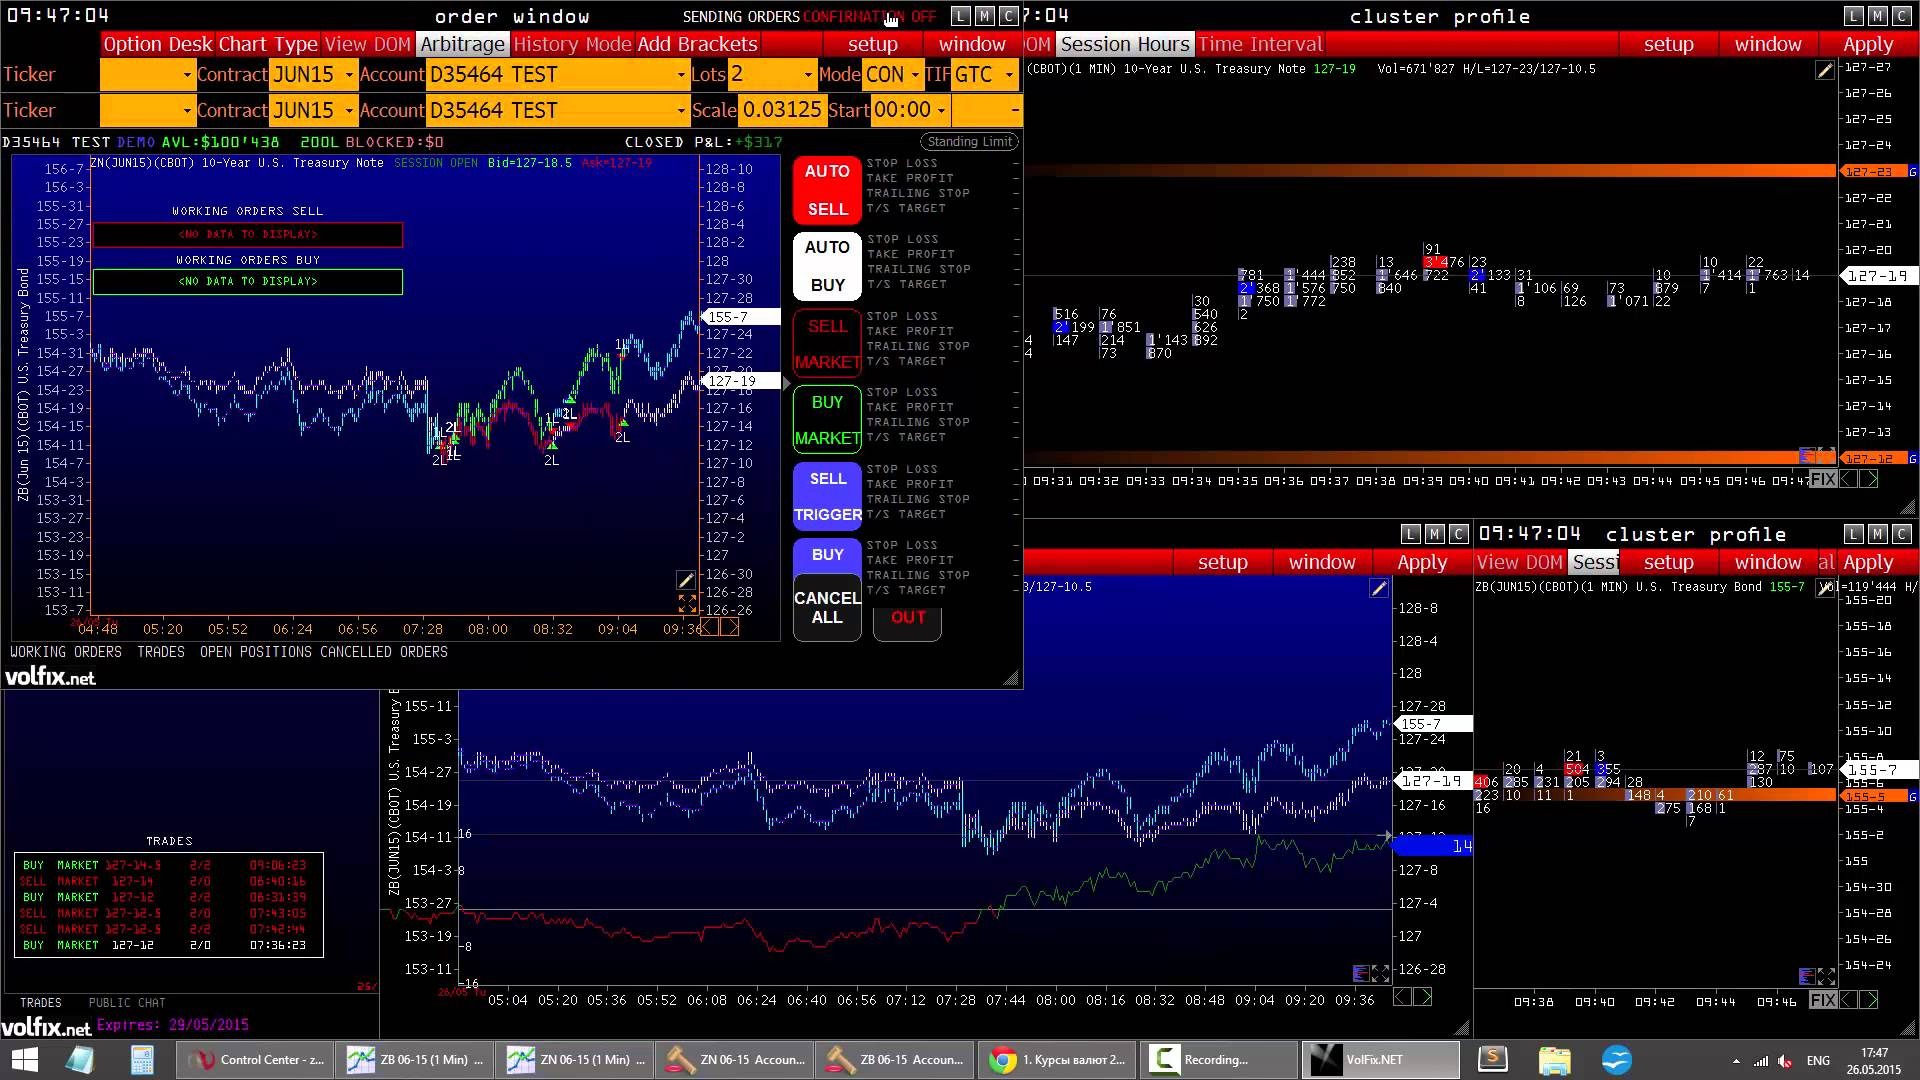Click Apply in the top cluster profile
Viewport: 1920px width, 1080px height.
pos(1868,44)
